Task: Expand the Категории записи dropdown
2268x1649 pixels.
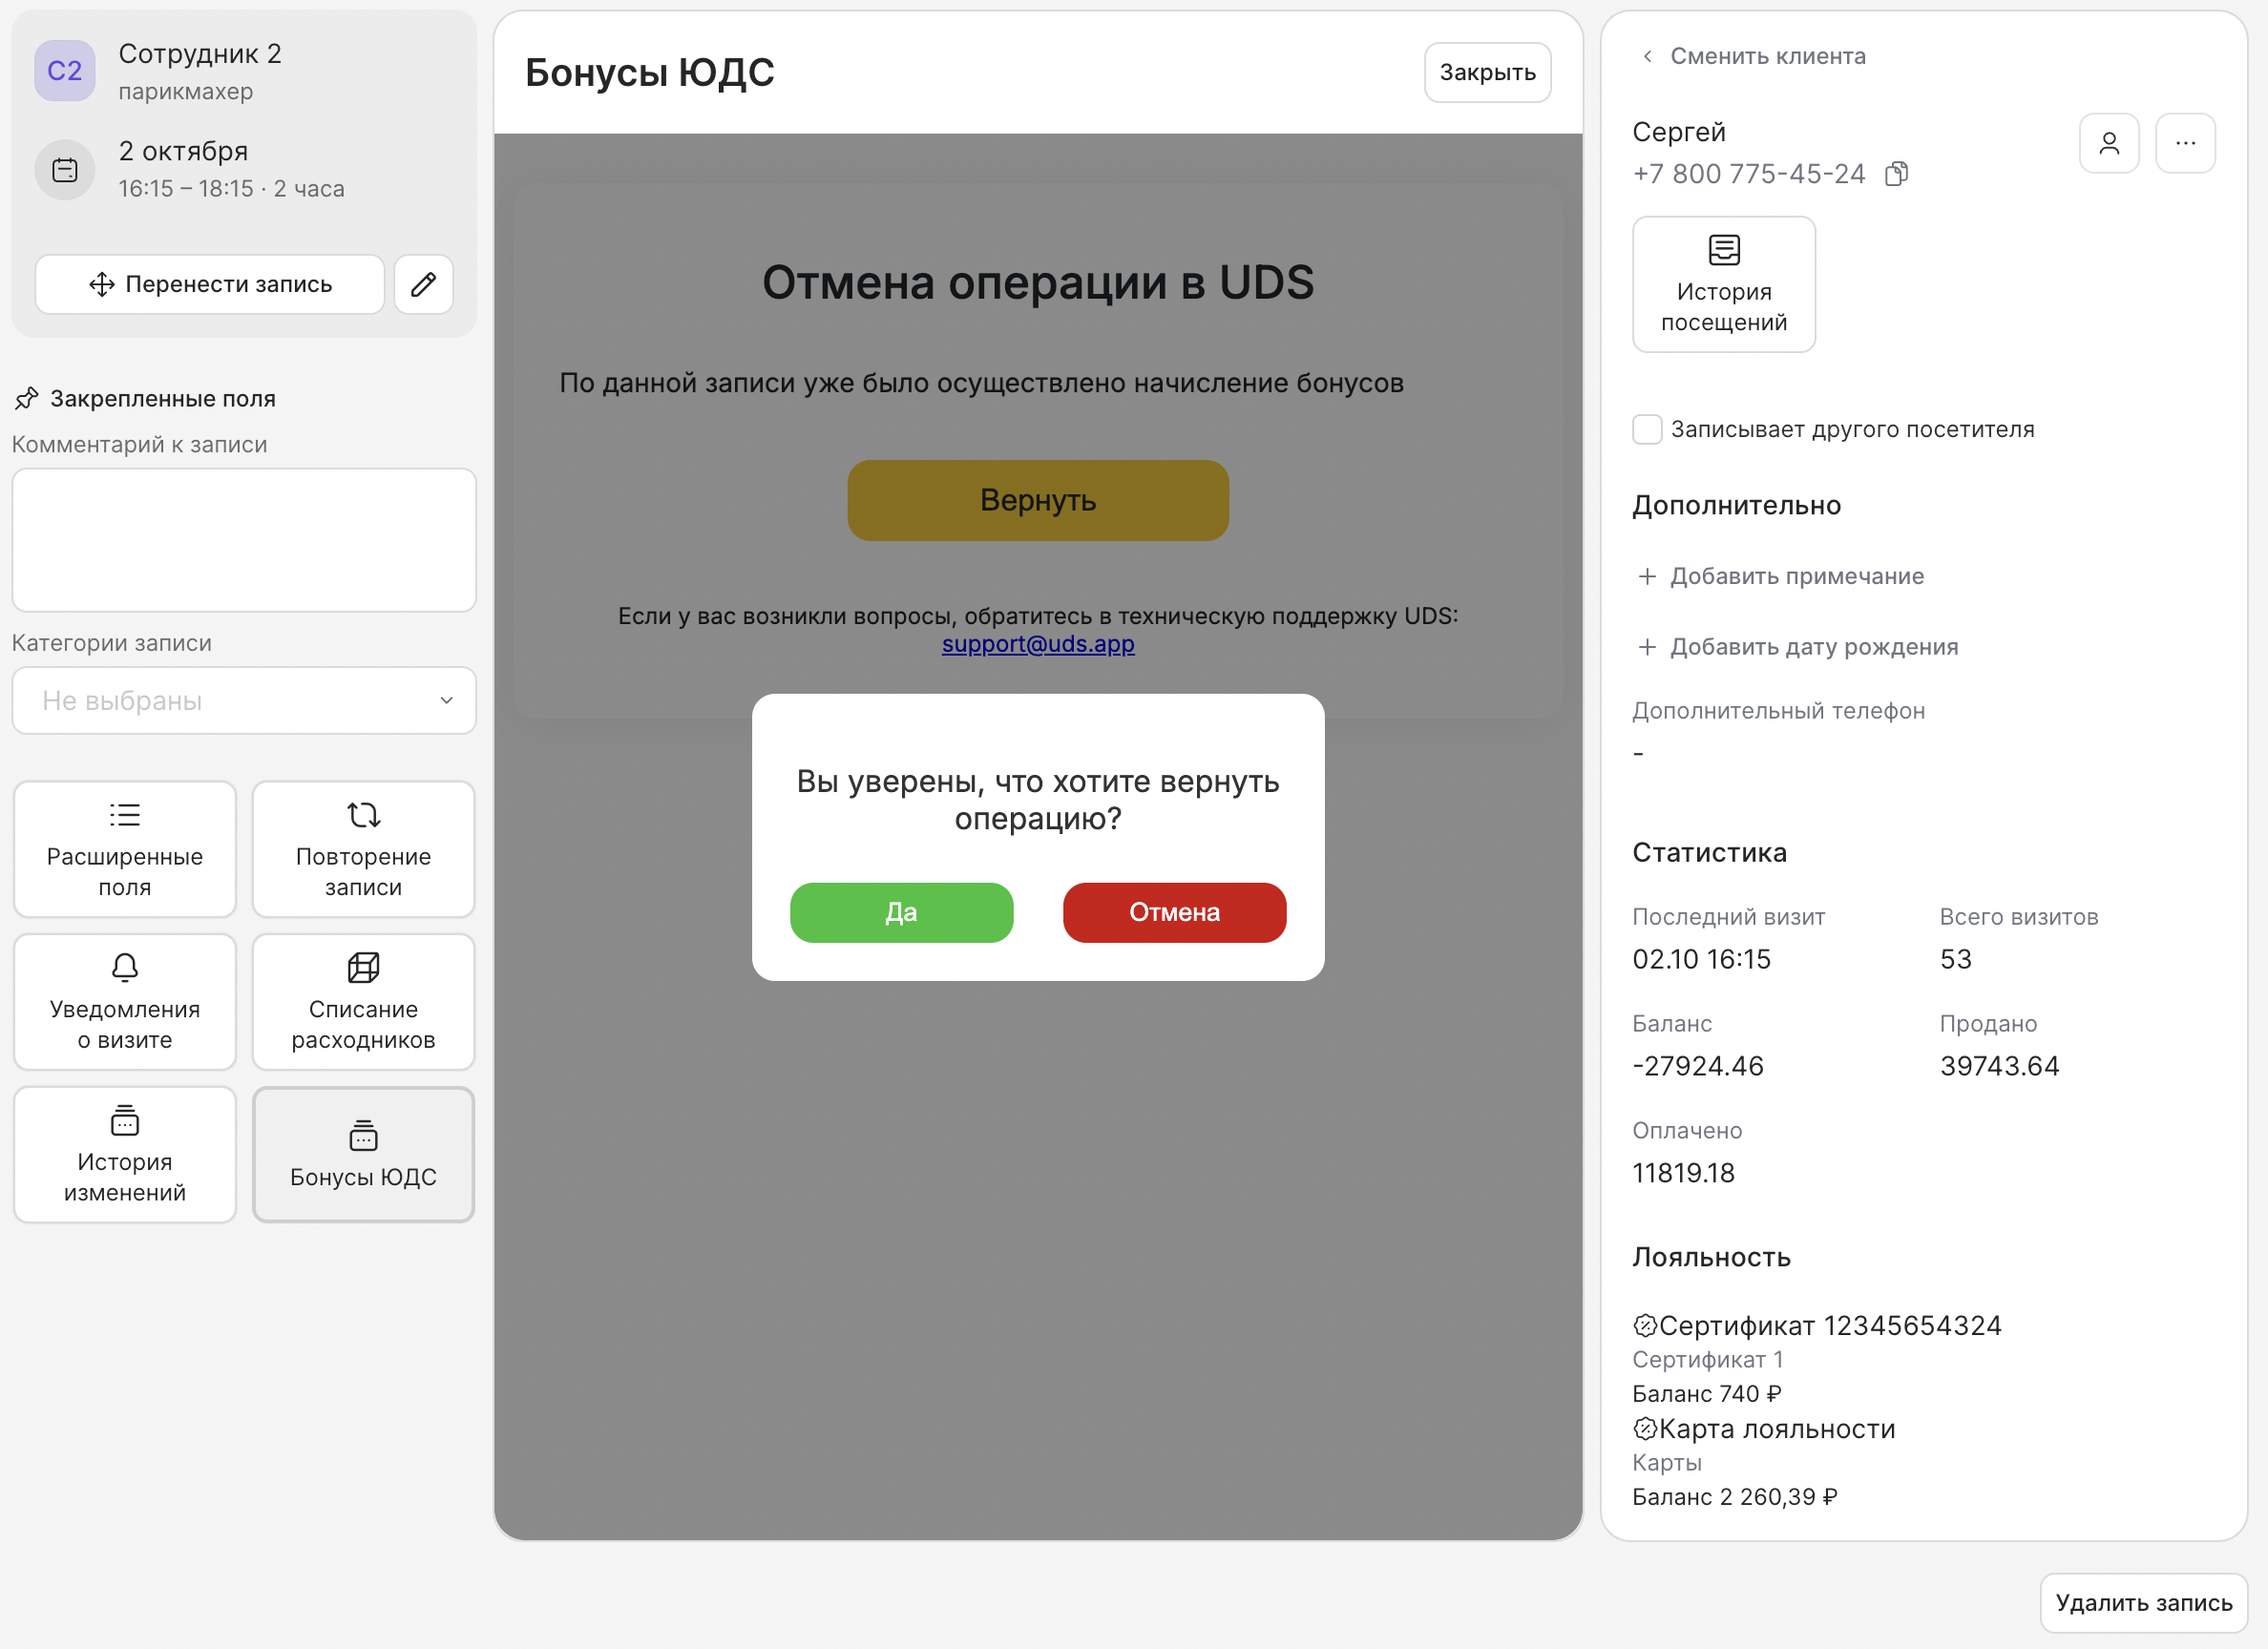Action: (244, 700)
